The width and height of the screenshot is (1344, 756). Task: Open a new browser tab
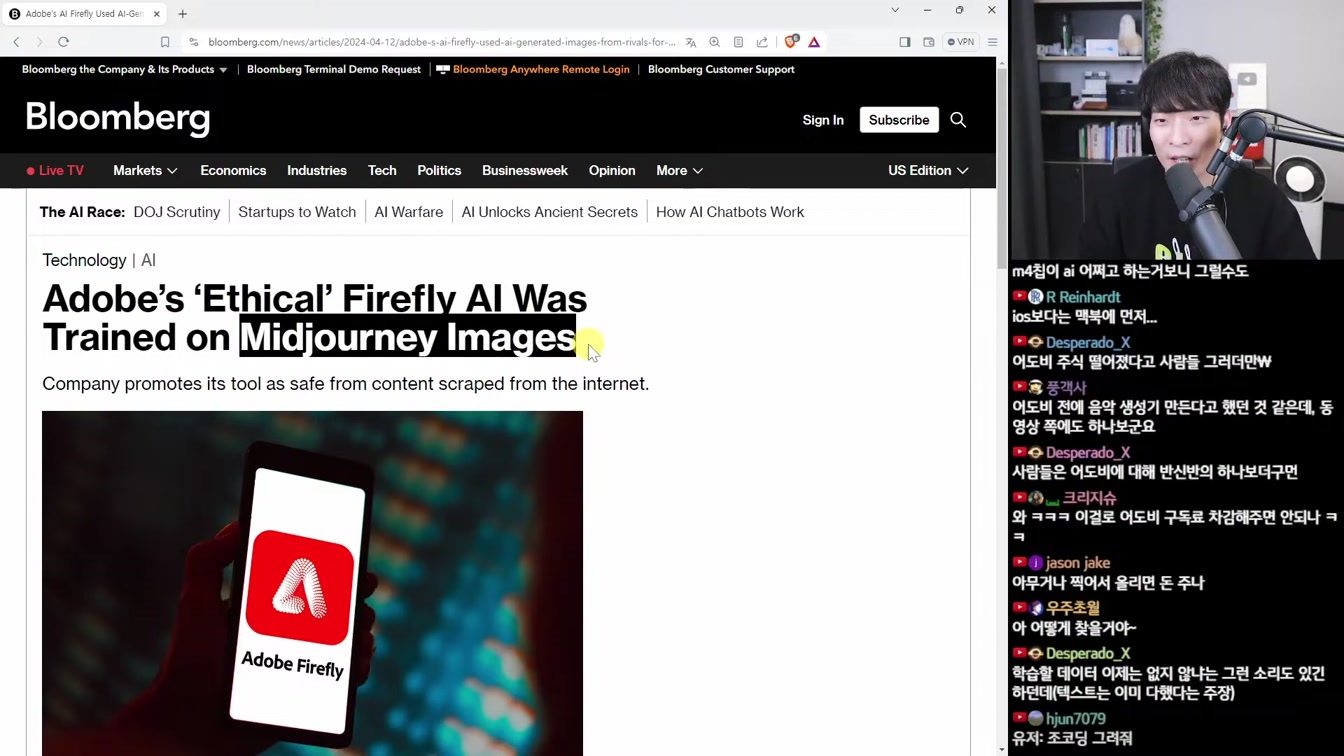coord(182,14)
